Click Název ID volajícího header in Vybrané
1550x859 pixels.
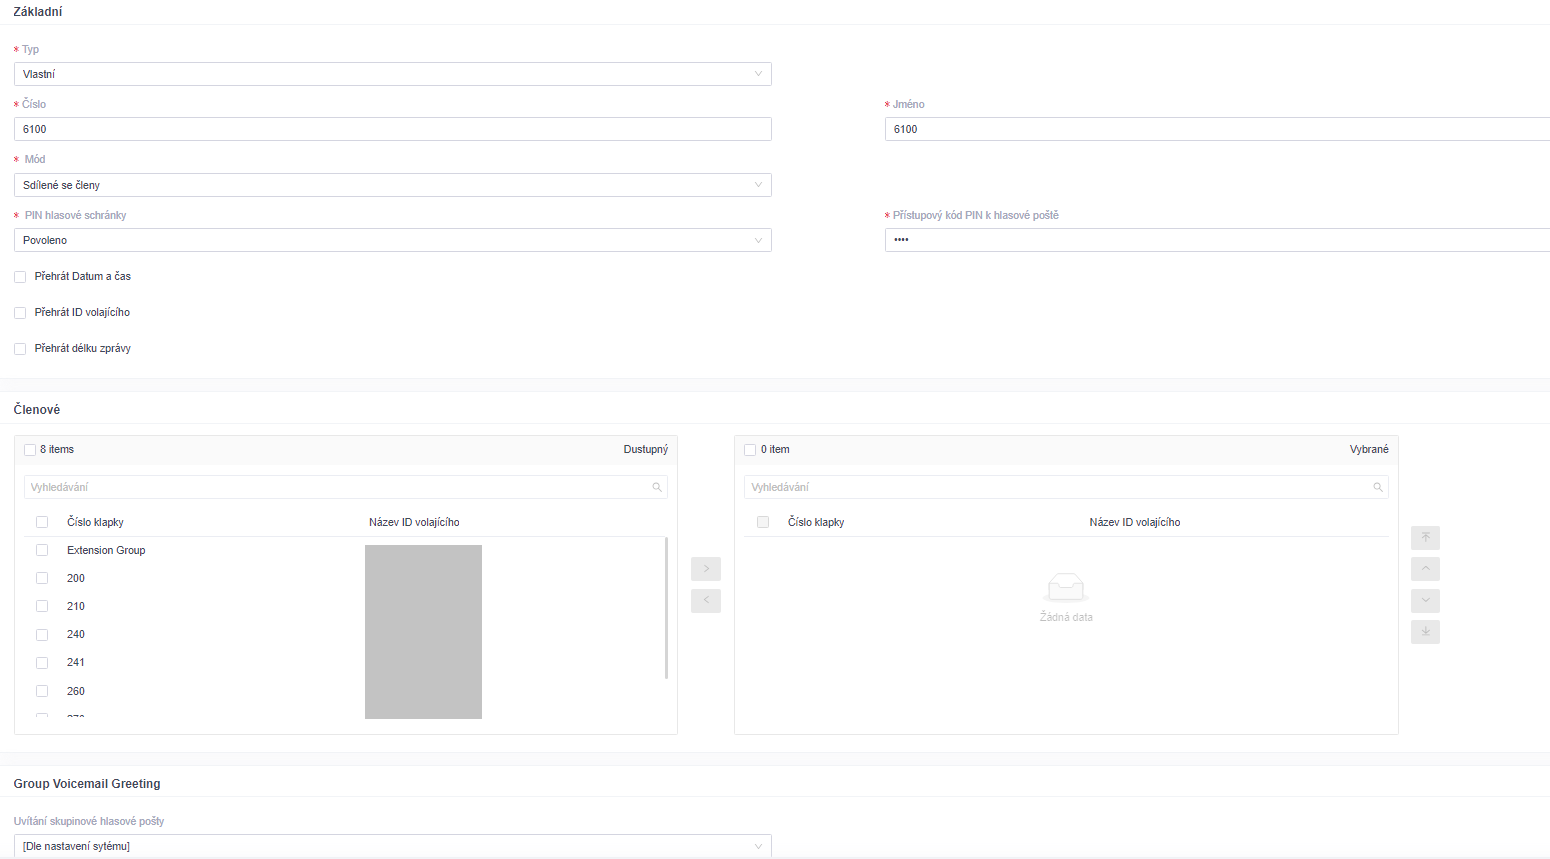1135,522
